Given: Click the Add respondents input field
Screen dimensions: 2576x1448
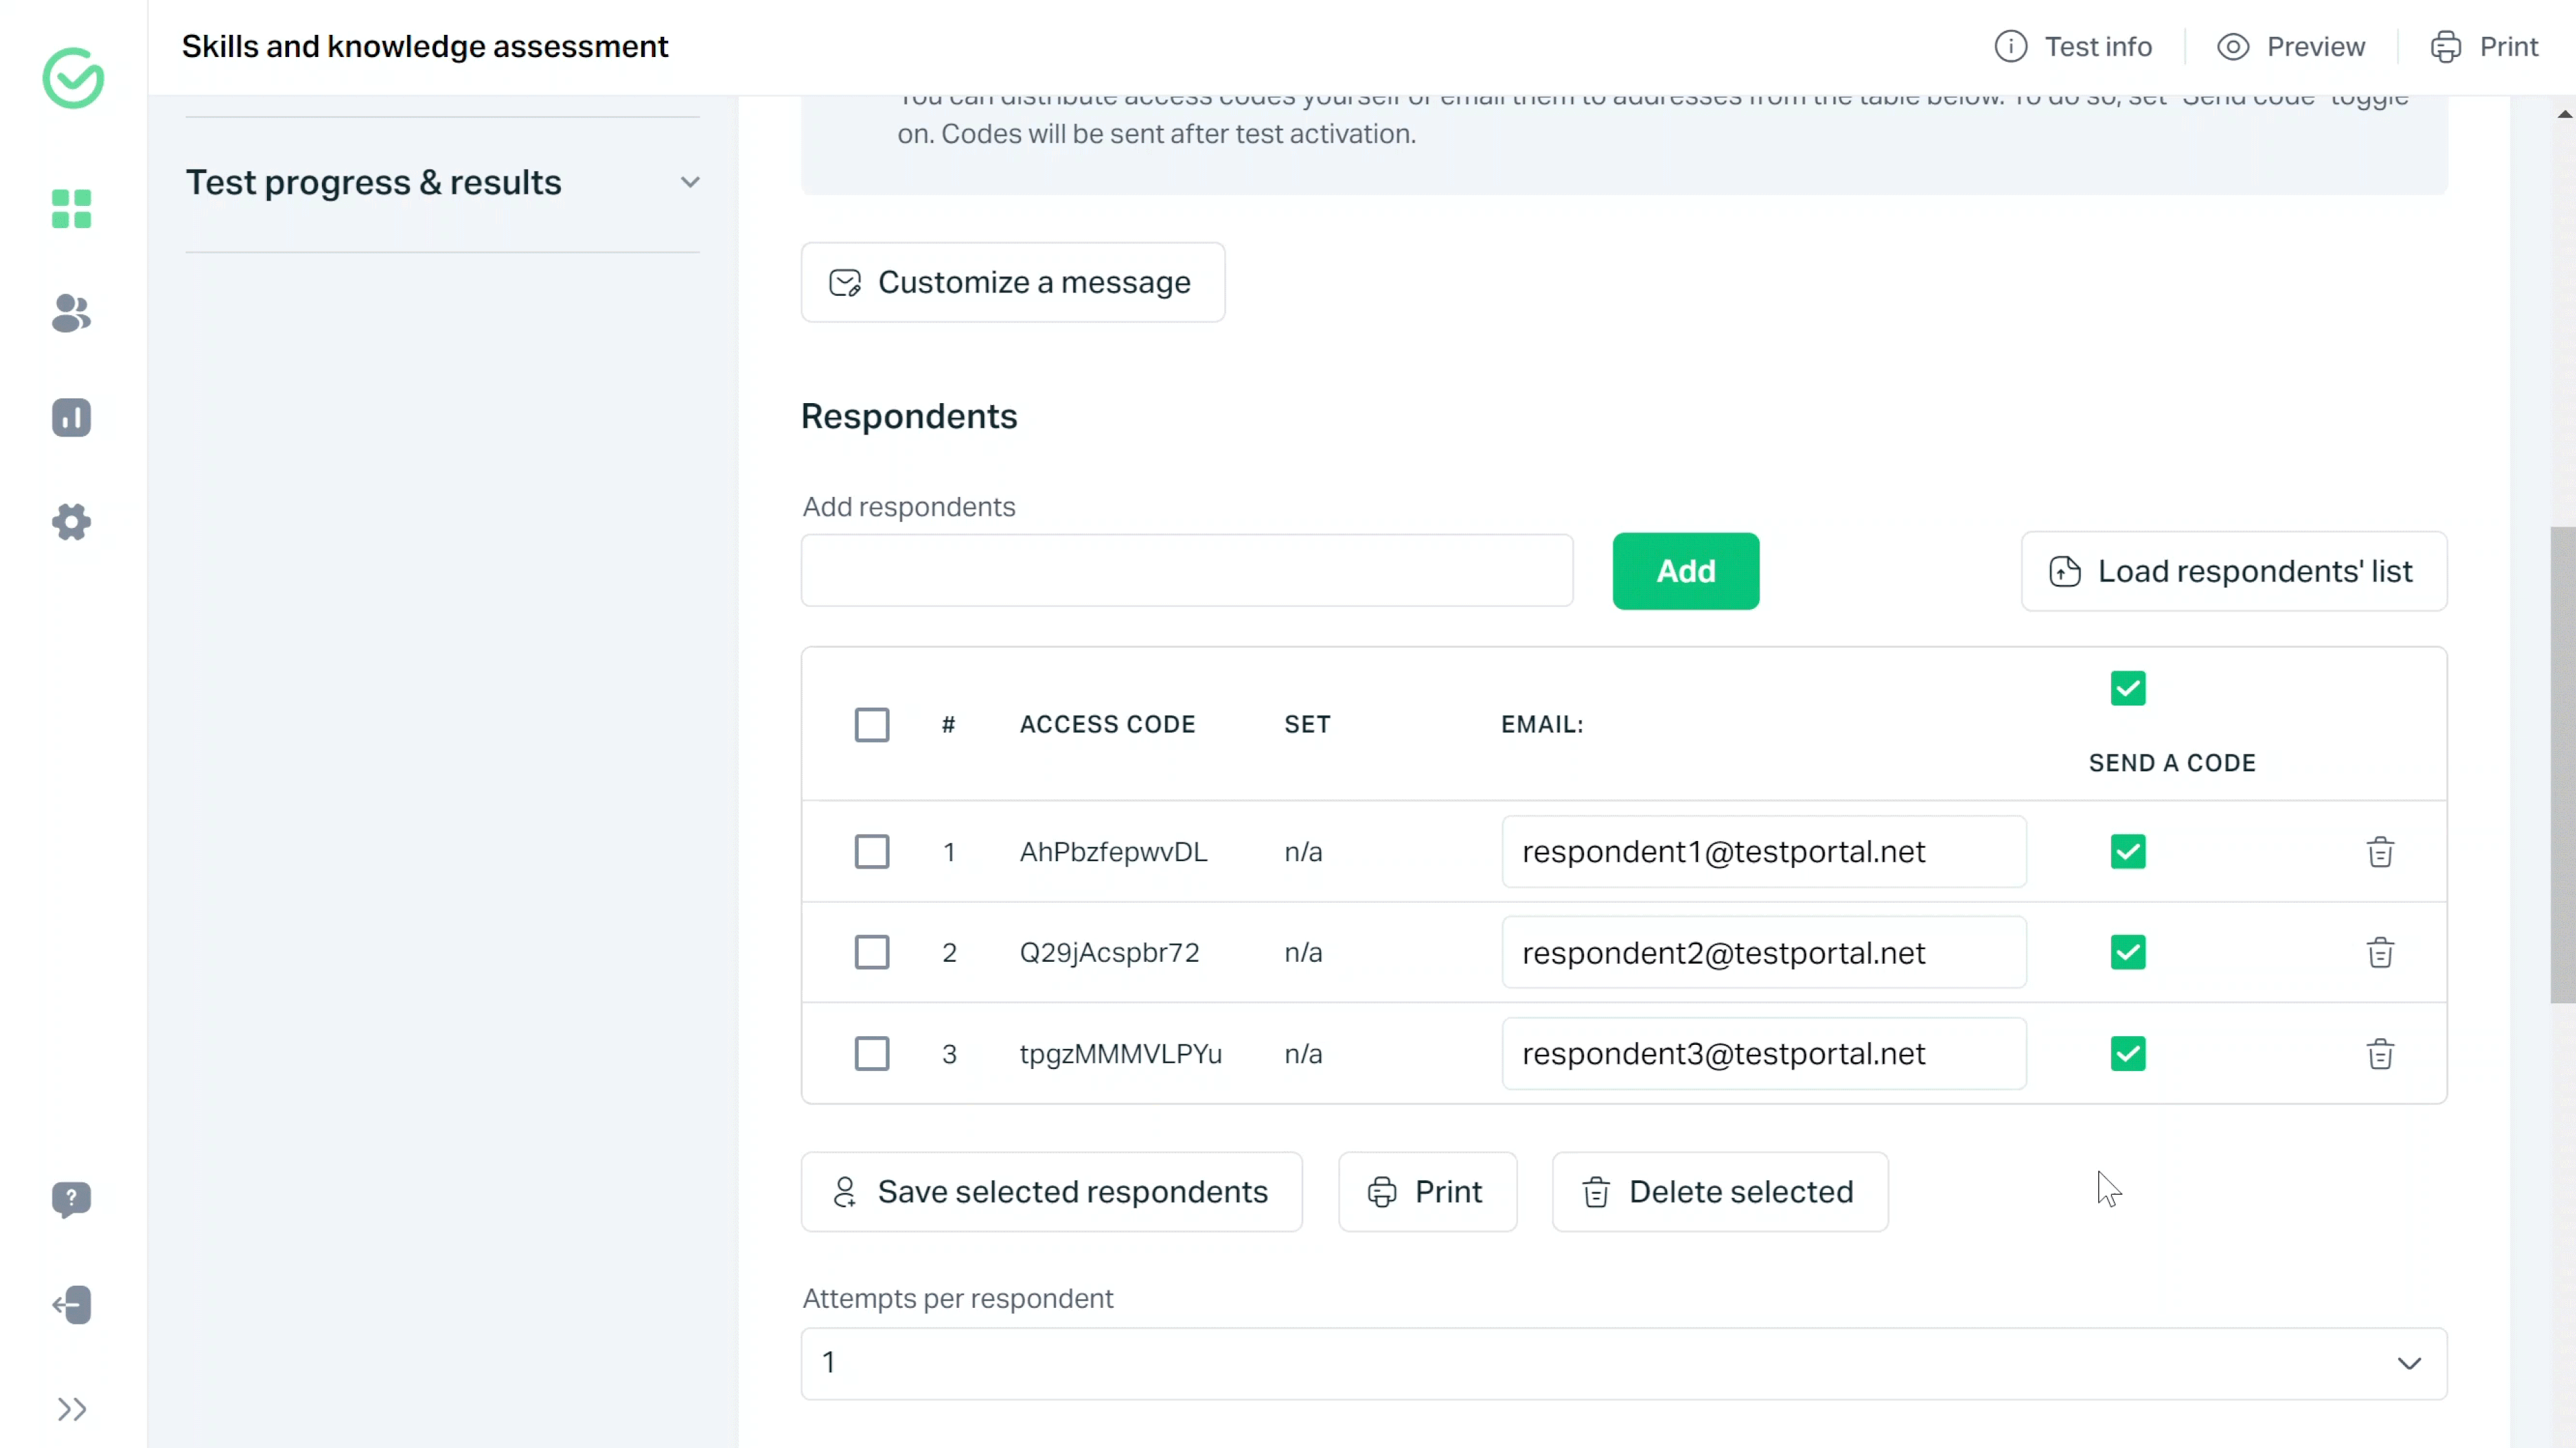Looking at the screenshot, I should click(x=1186, y=571).
